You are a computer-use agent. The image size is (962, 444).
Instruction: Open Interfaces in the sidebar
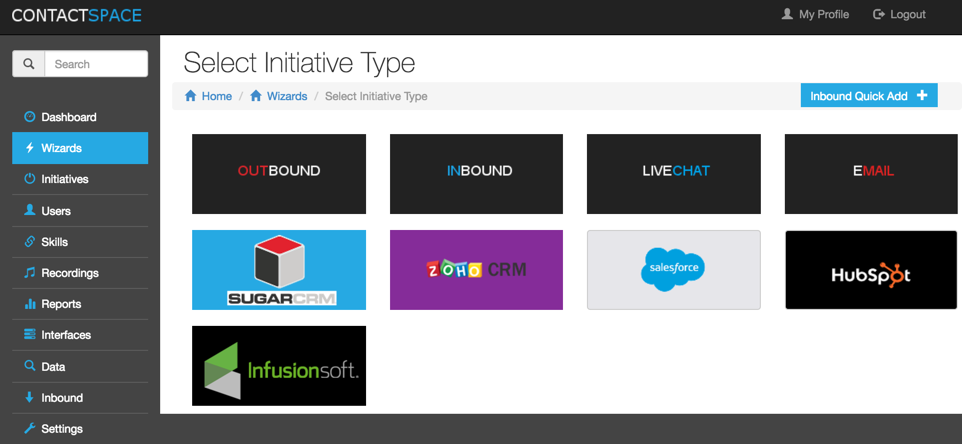click(x=80, y=335)
